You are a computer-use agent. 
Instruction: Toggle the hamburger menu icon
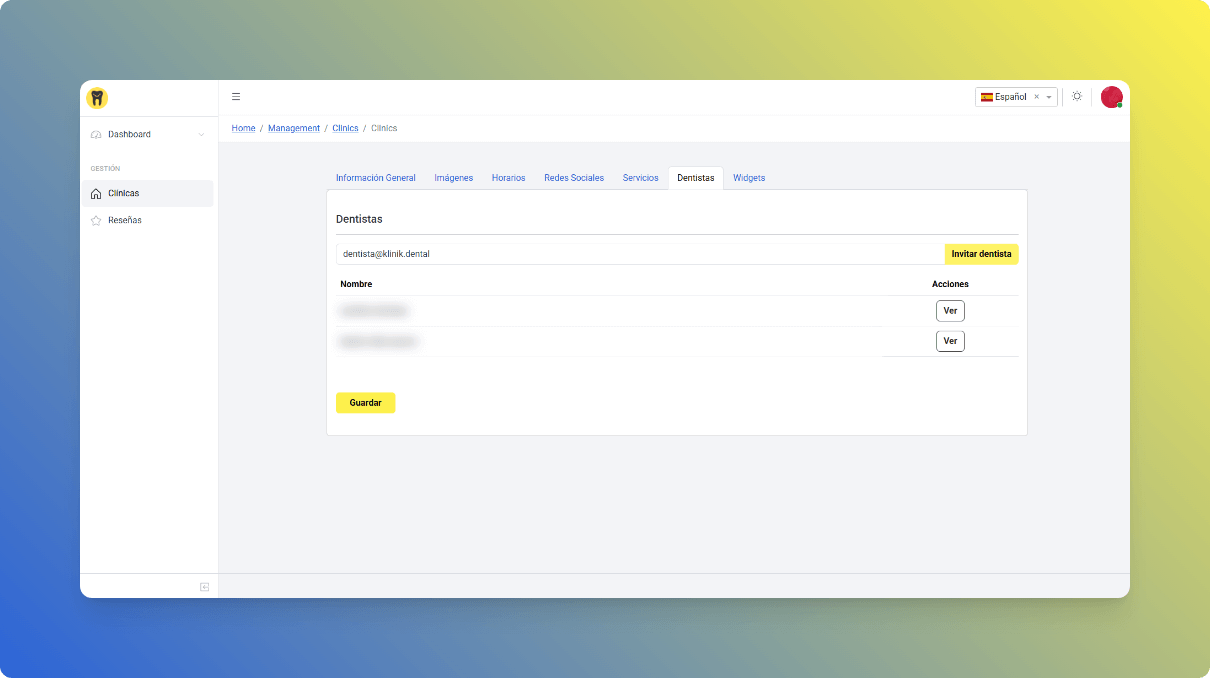pos(236,97)
